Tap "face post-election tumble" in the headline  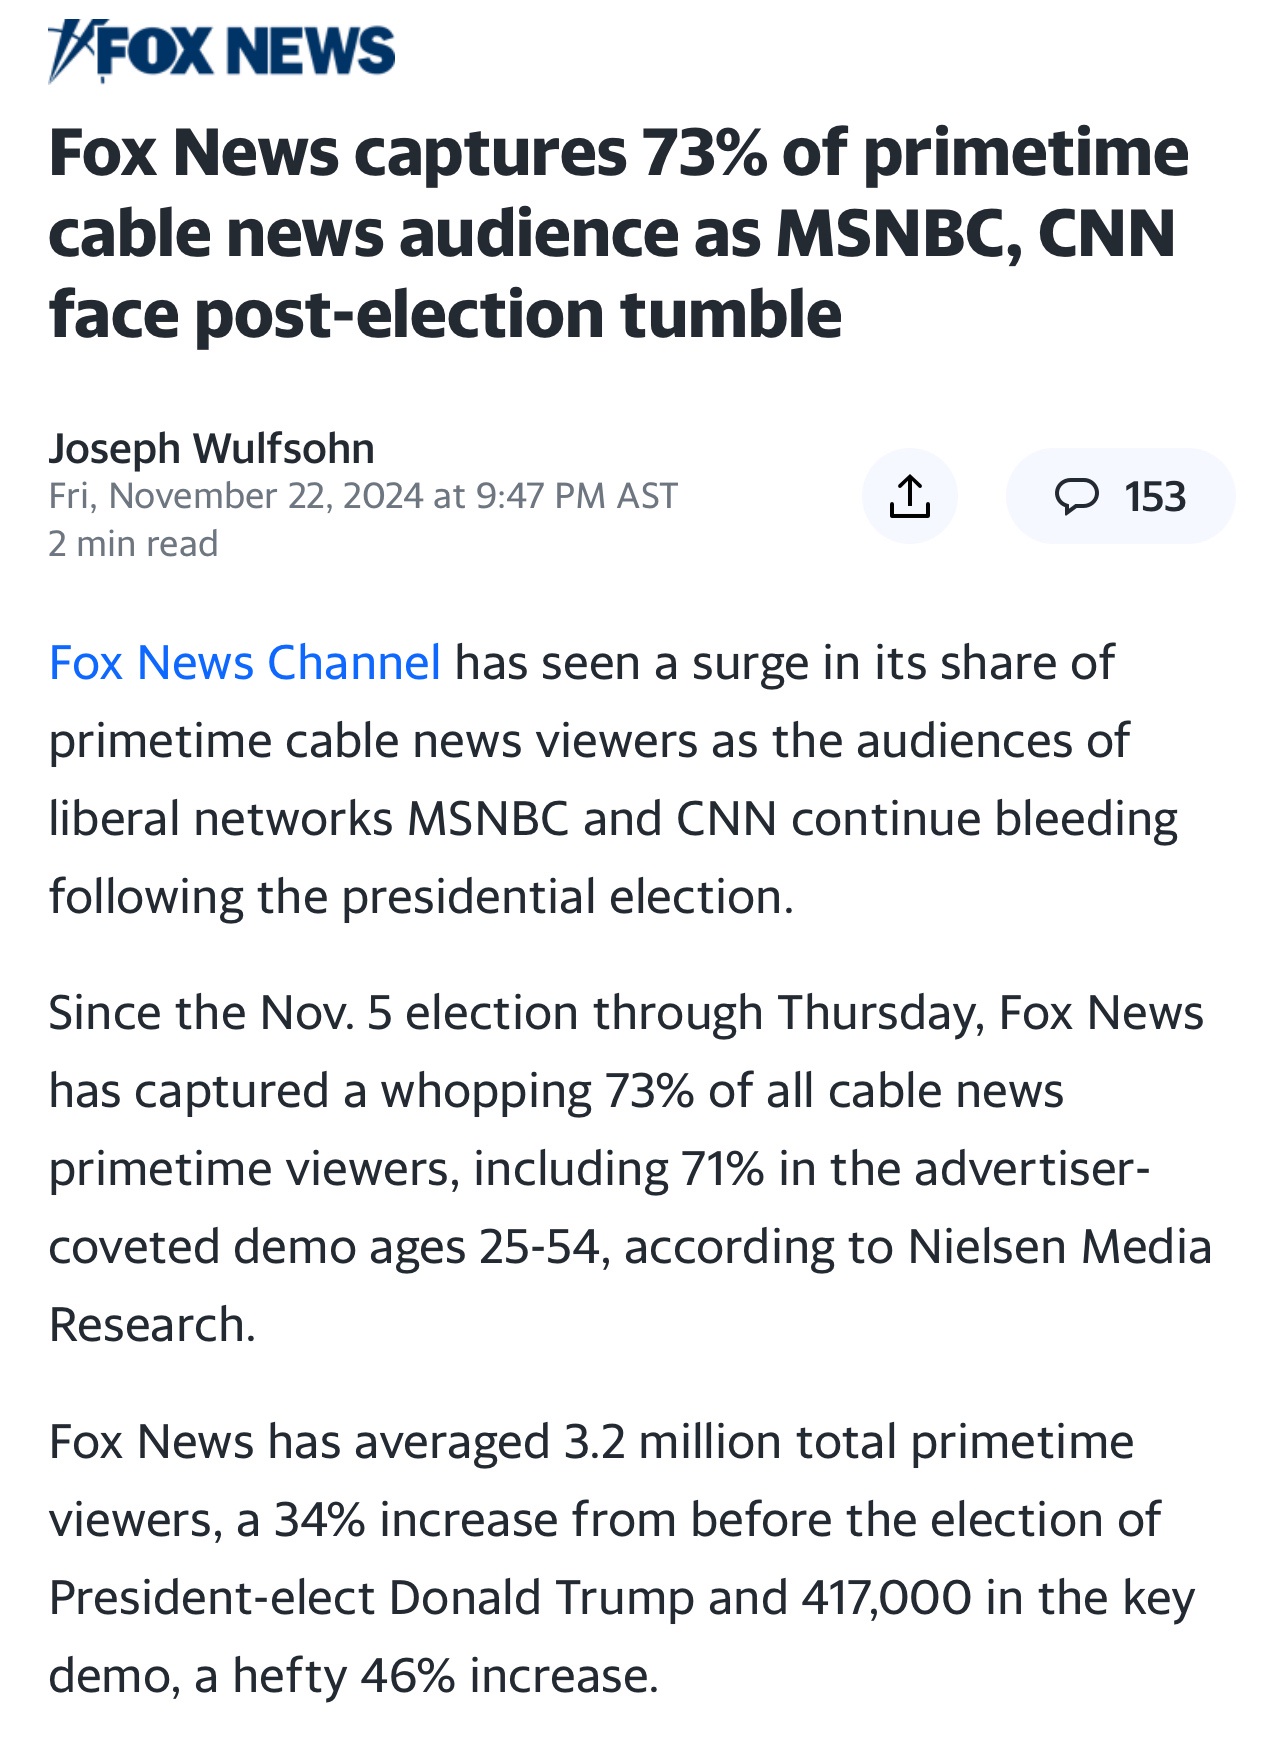[445, 314]
